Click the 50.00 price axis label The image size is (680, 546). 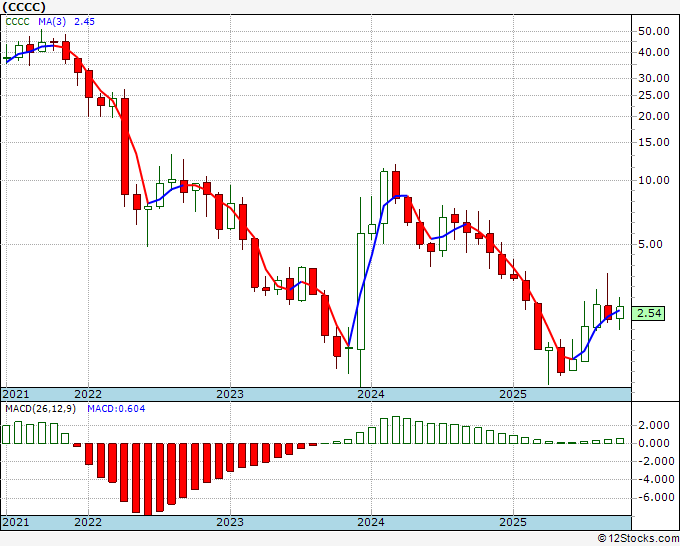click(x=654, y=31)
